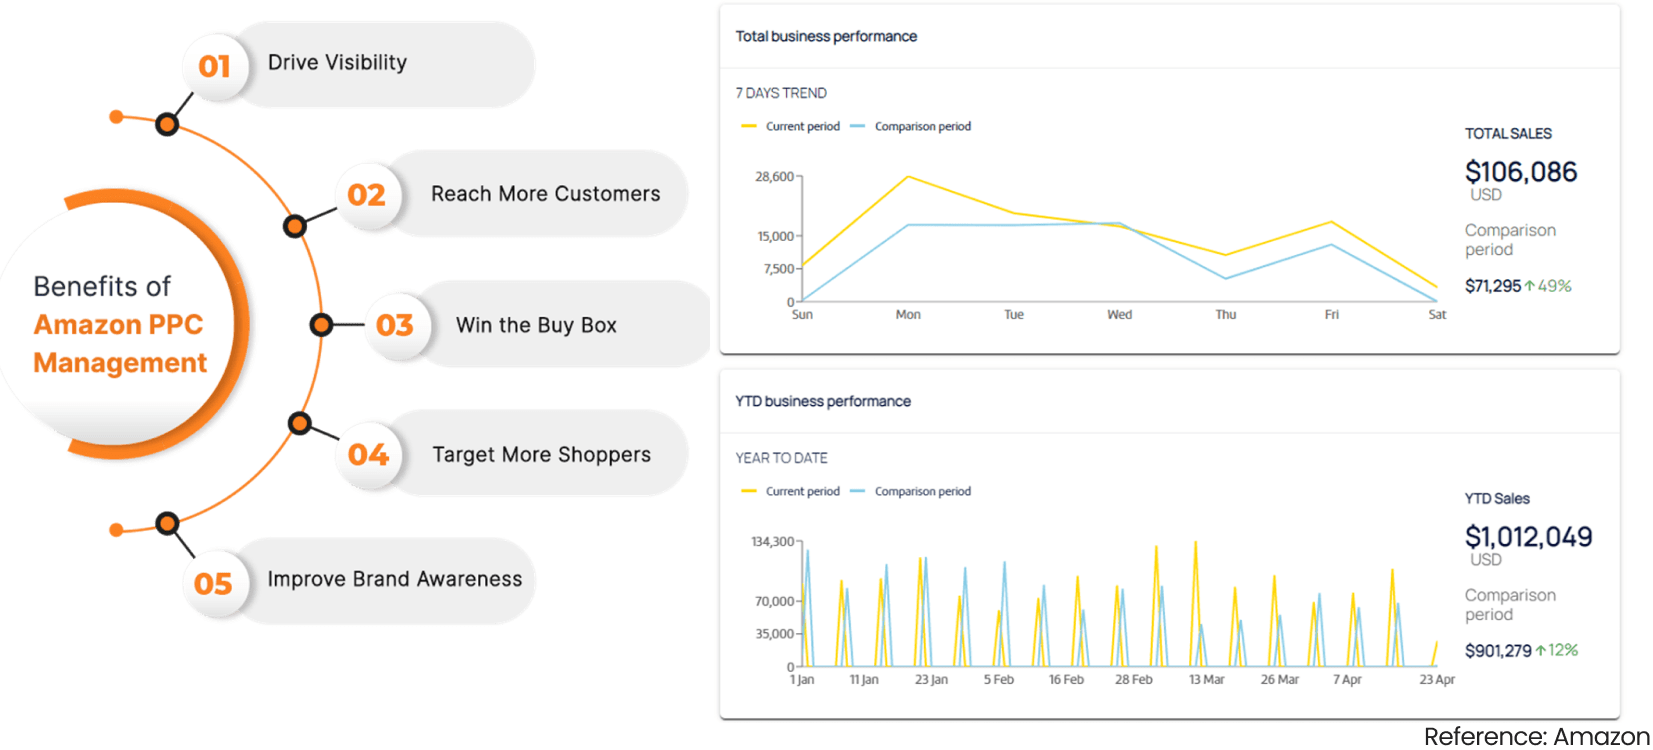Screen dimensions: 1653x750
Task: Click the 134,300 y-axis label
Action: 772,542
